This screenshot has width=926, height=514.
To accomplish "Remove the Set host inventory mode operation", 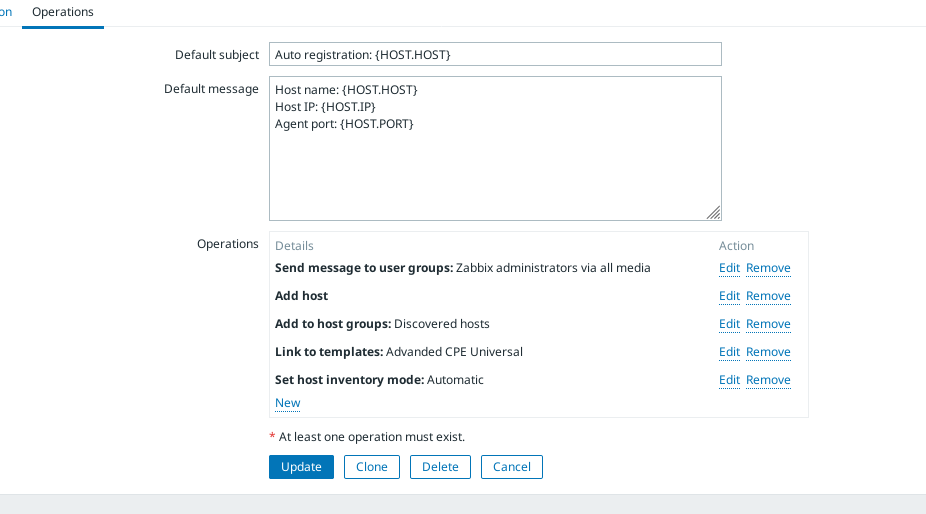I will (x=768, y=380).
